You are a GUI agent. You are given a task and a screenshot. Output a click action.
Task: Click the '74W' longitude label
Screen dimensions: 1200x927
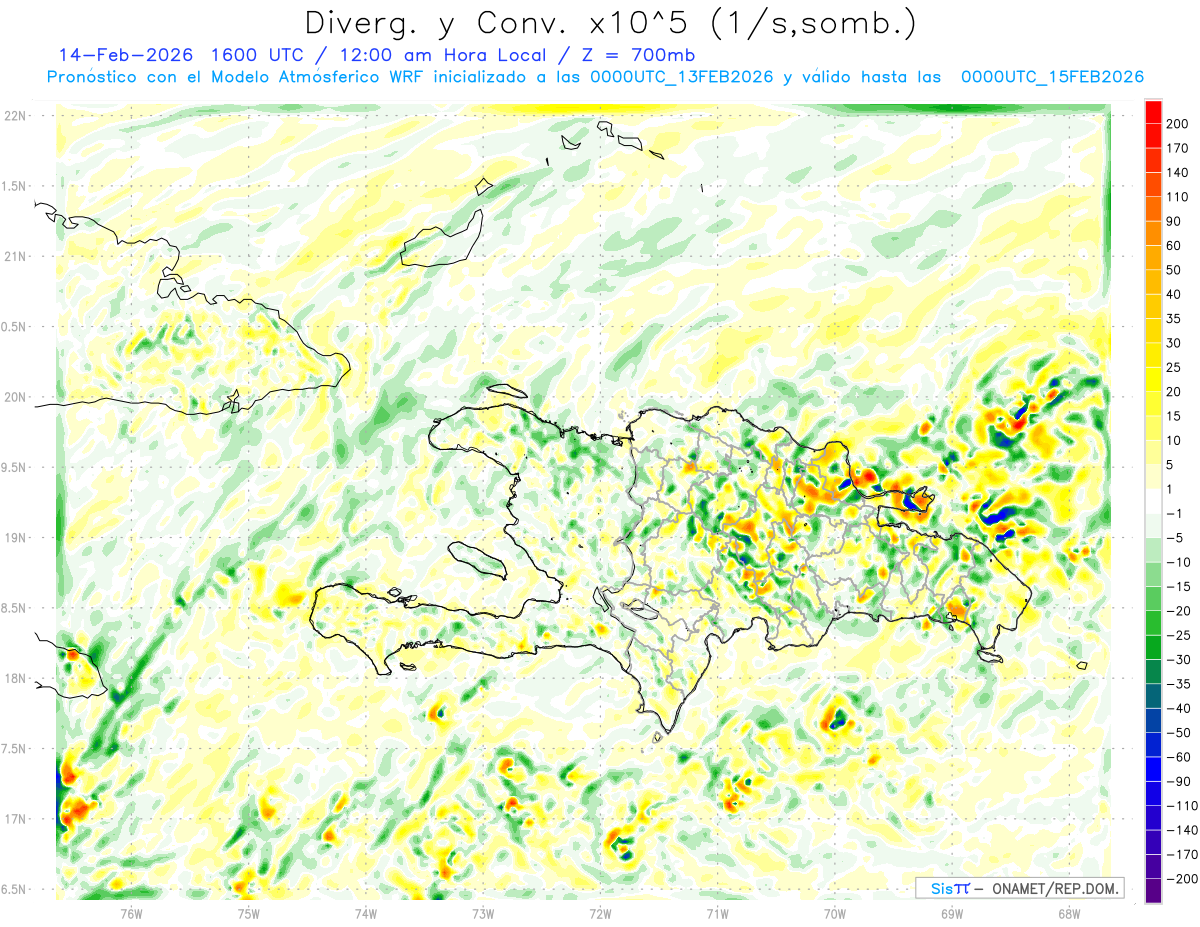(x=366, y=912)
